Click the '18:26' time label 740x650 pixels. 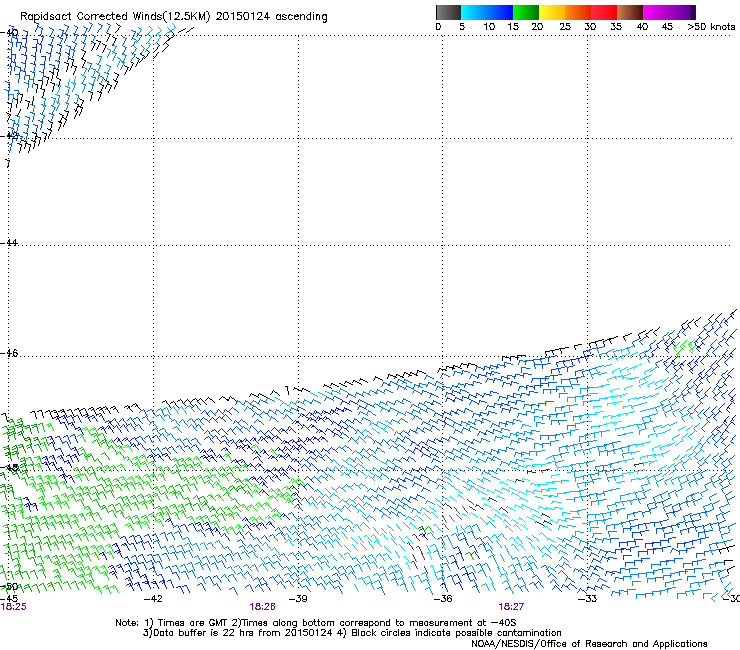click(262, 607)
